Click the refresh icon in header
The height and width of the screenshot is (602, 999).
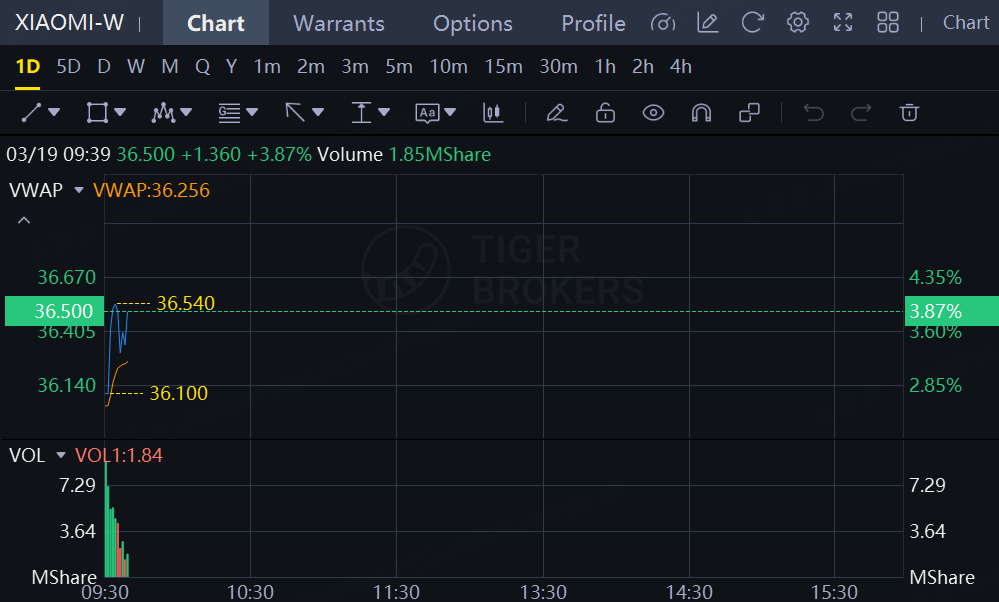click(753, 22)
